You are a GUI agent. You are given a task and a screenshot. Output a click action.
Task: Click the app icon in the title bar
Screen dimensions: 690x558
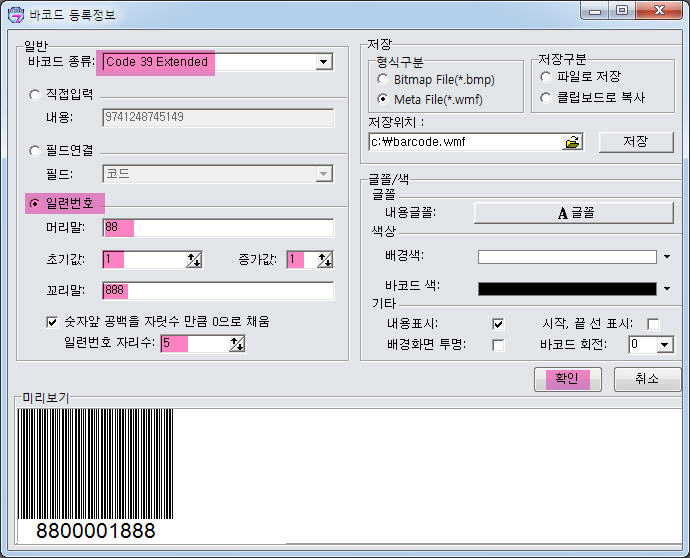point(16,14)
